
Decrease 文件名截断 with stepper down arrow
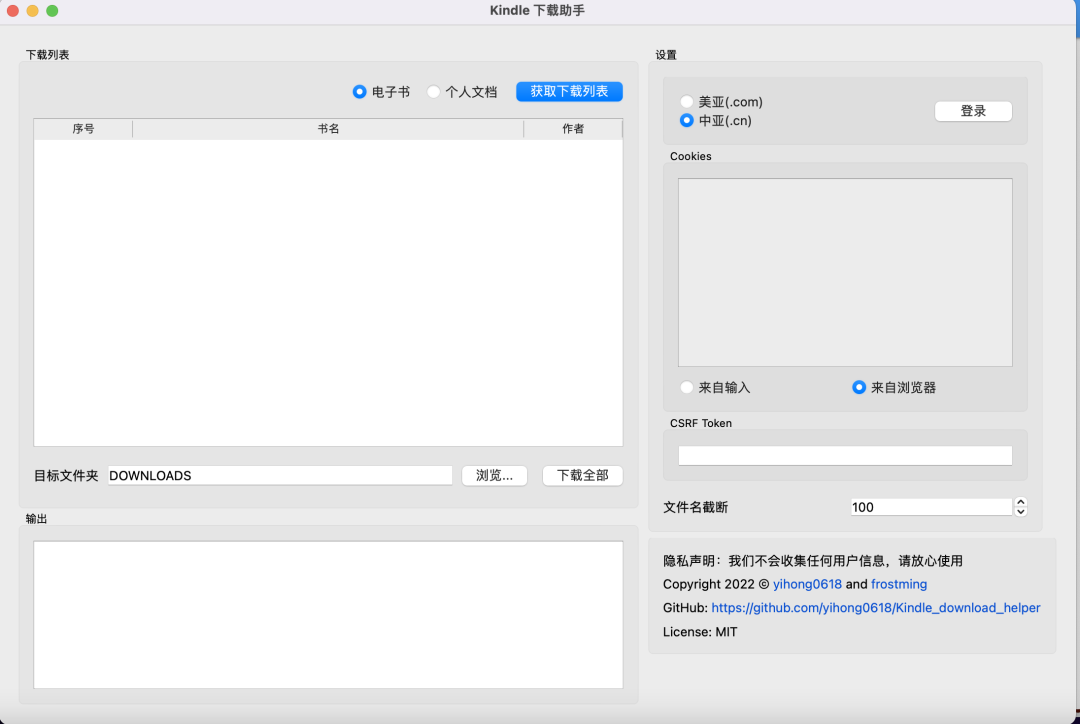(1021, 512)
